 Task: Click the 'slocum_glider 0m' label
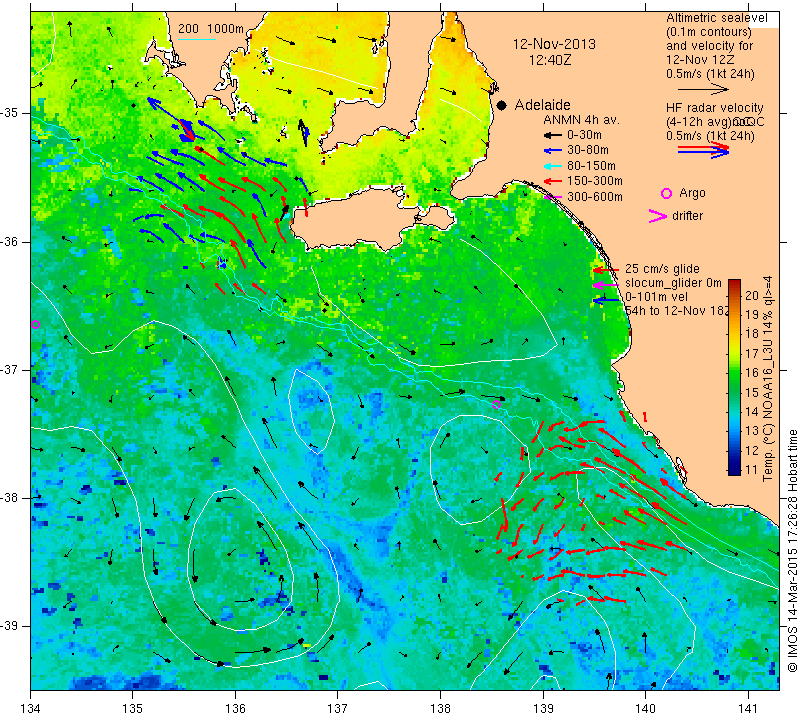(x=673, y=283)
